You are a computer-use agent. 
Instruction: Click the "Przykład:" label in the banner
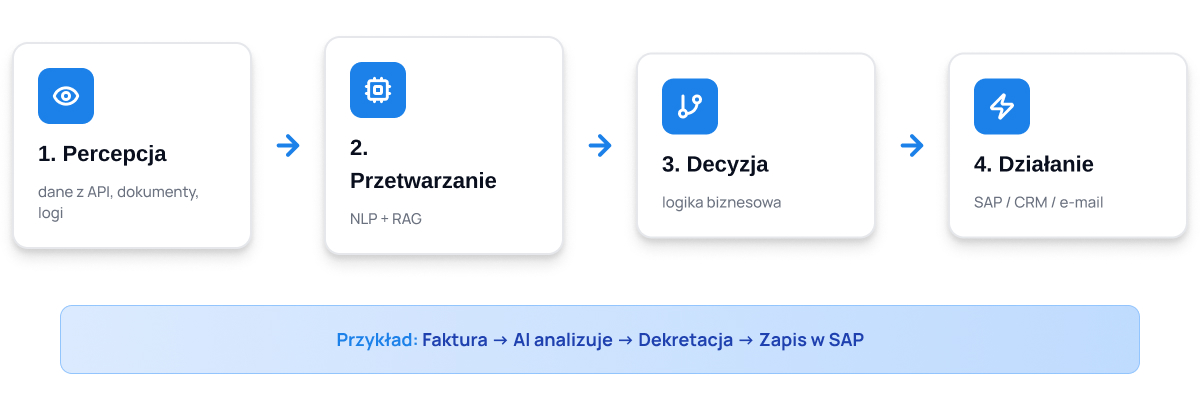(x=377, y=340)
